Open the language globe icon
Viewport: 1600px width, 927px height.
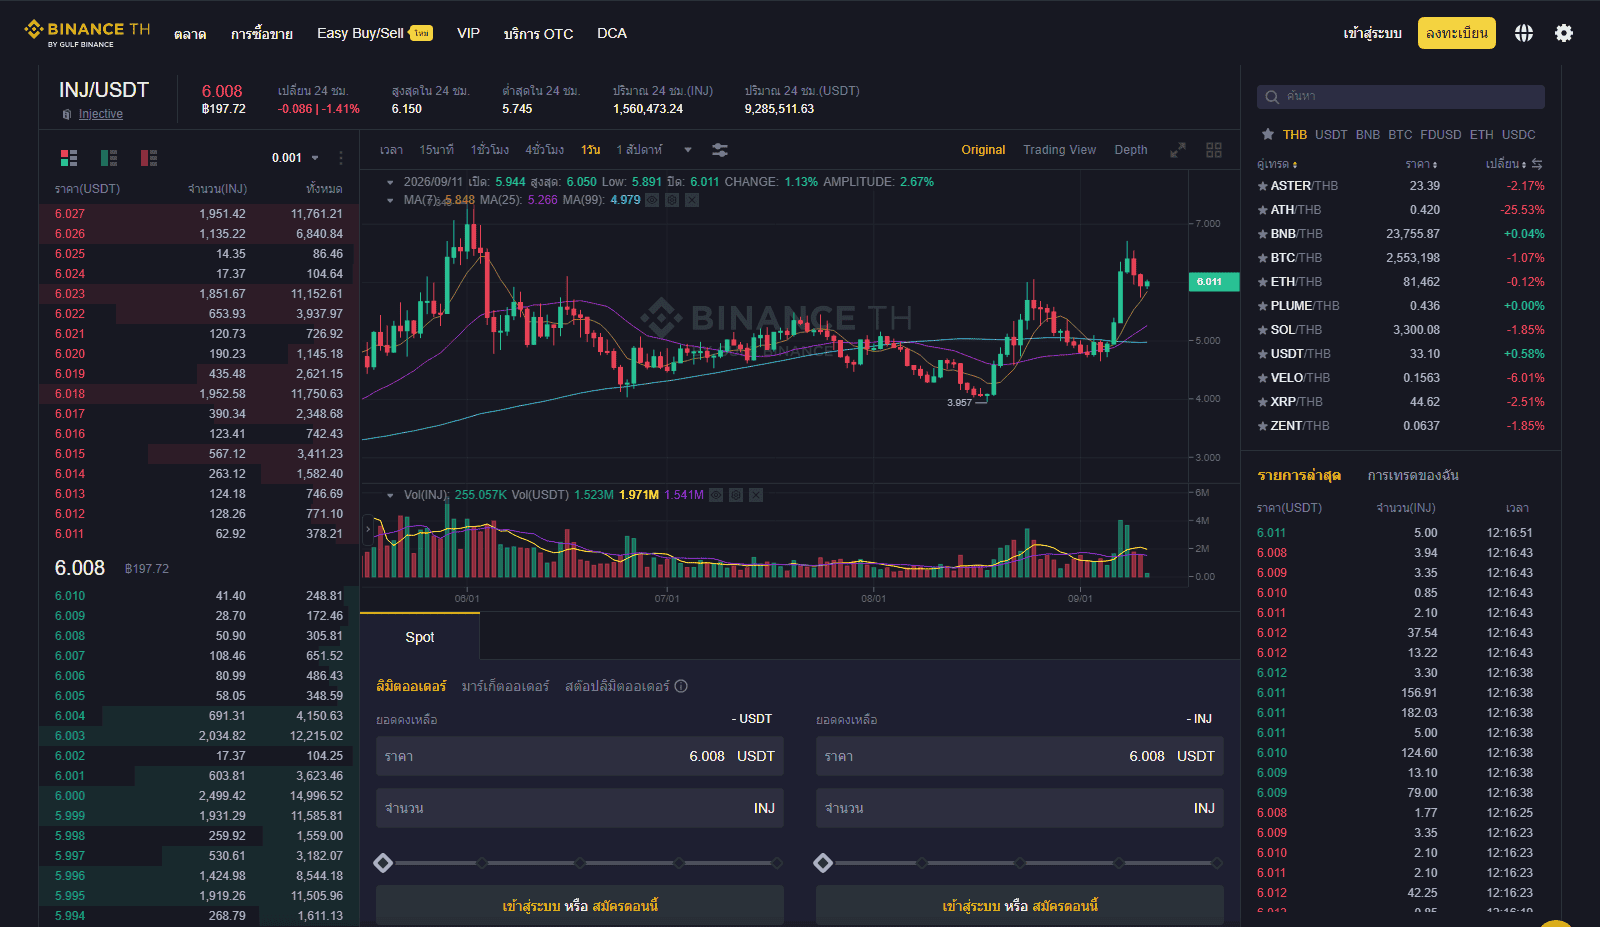[1523, 33]
